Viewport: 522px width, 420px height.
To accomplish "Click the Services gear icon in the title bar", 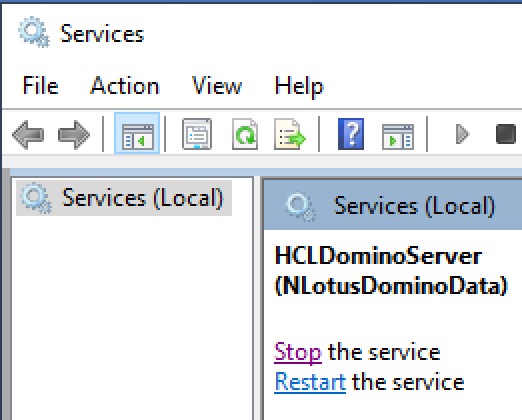I will tap(34, 32).
